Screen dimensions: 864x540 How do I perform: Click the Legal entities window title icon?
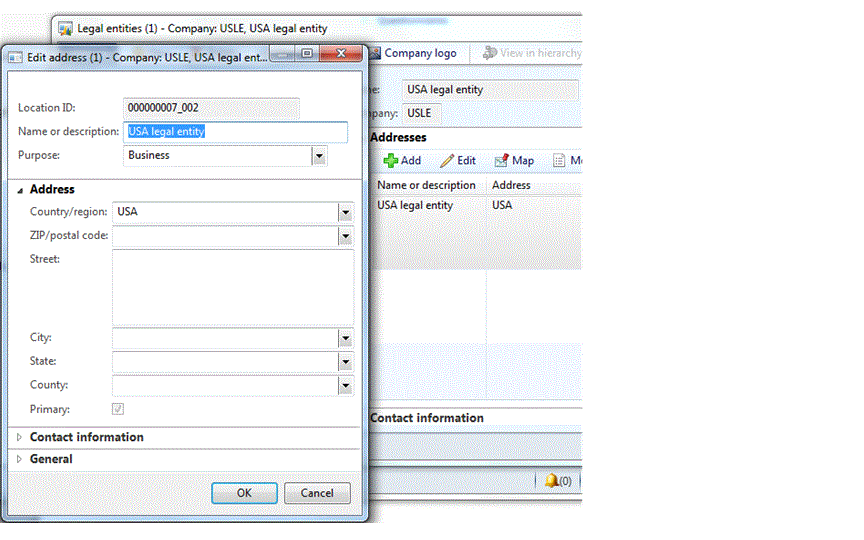(66, 28)
